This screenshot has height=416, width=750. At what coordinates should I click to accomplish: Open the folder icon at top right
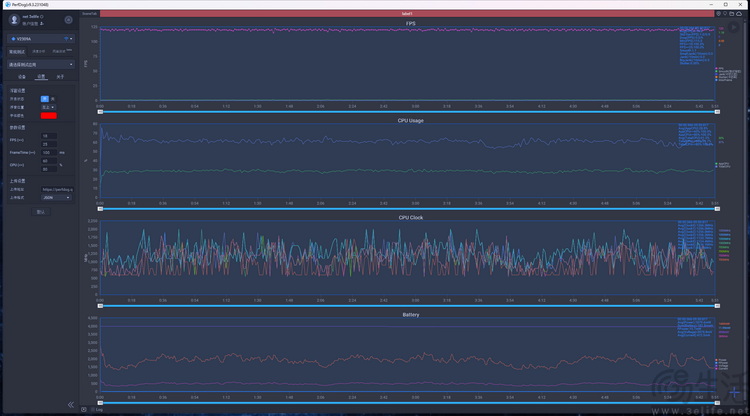point(732,14)
